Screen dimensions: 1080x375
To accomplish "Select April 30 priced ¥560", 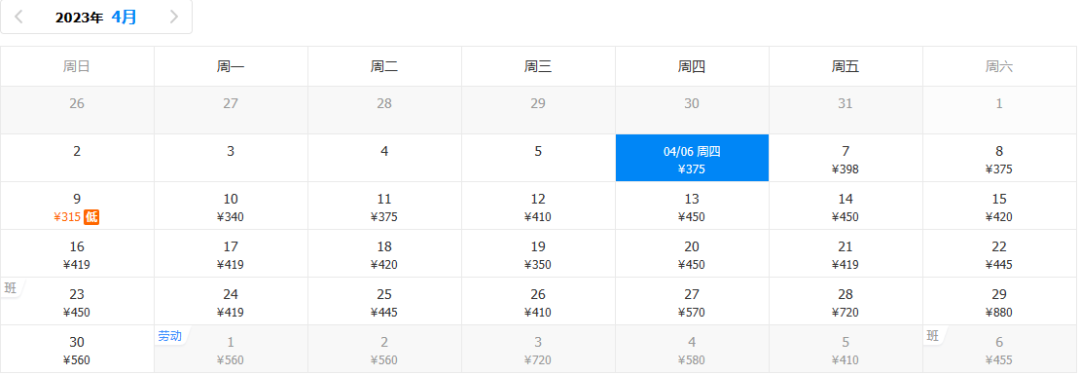I will coord(77,348).
